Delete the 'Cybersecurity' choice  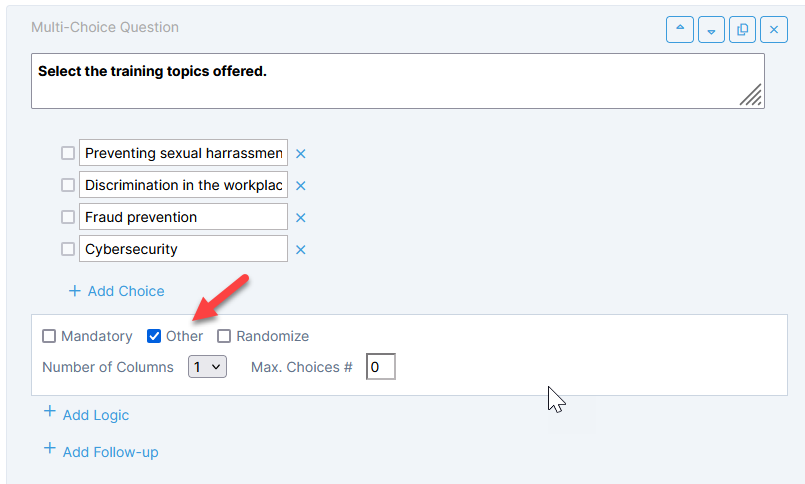point(300,250)
